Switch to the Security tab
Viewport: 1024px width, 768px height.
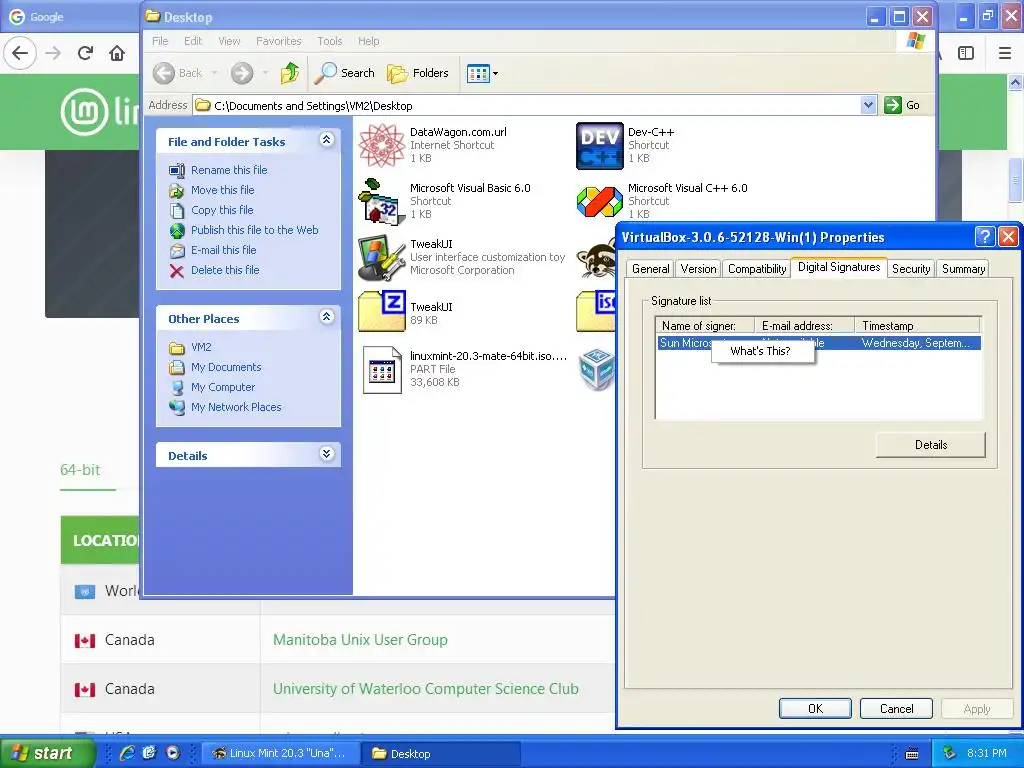coord(910,269)
